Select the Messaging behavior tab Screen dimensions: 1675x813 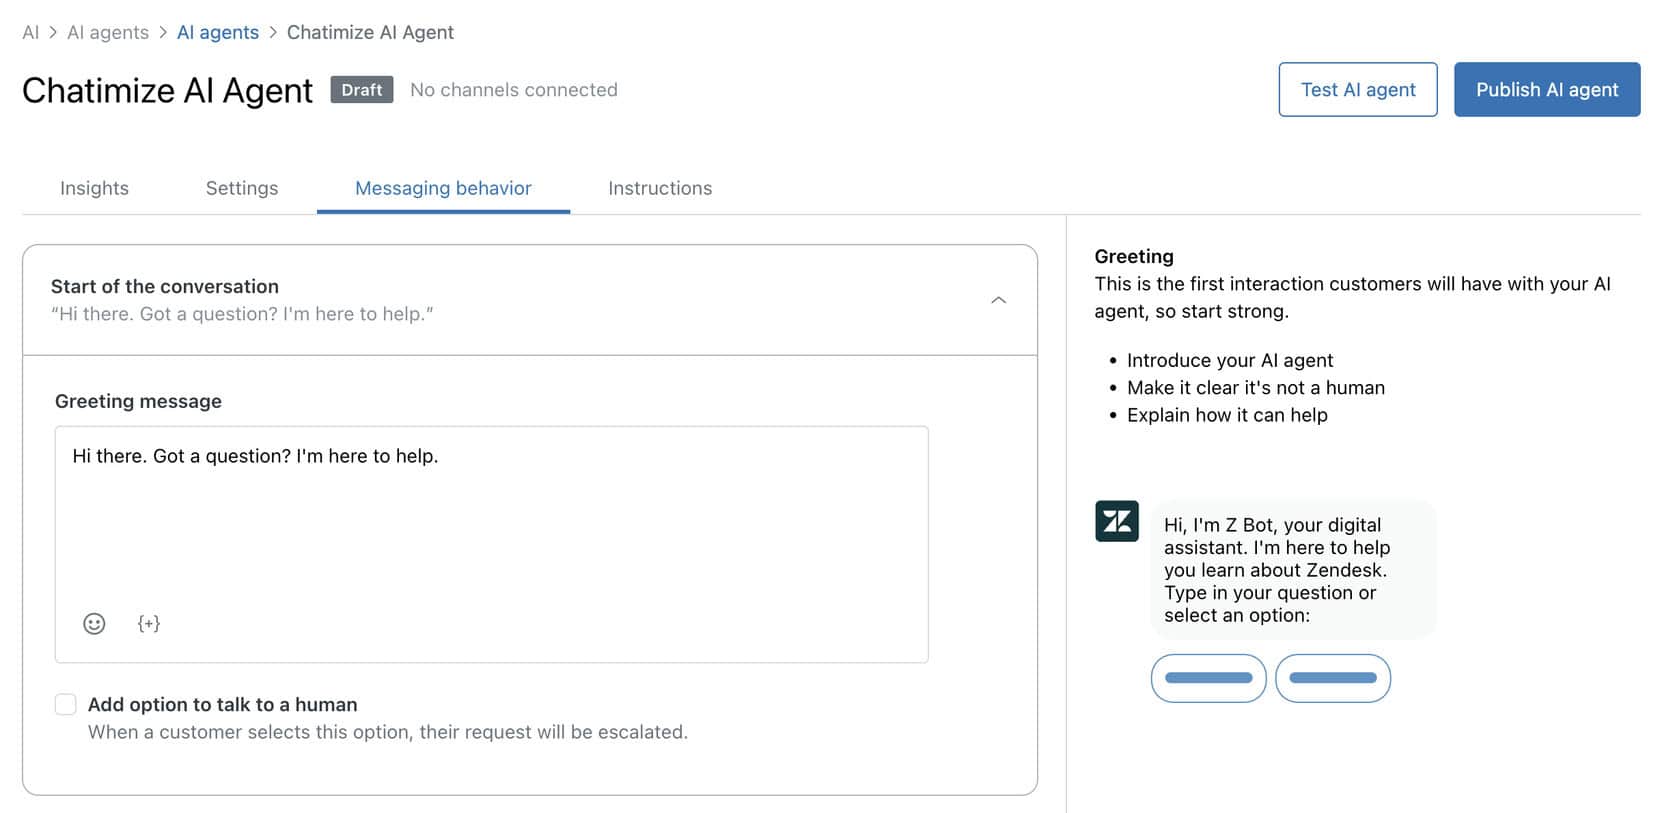[443, 188]
